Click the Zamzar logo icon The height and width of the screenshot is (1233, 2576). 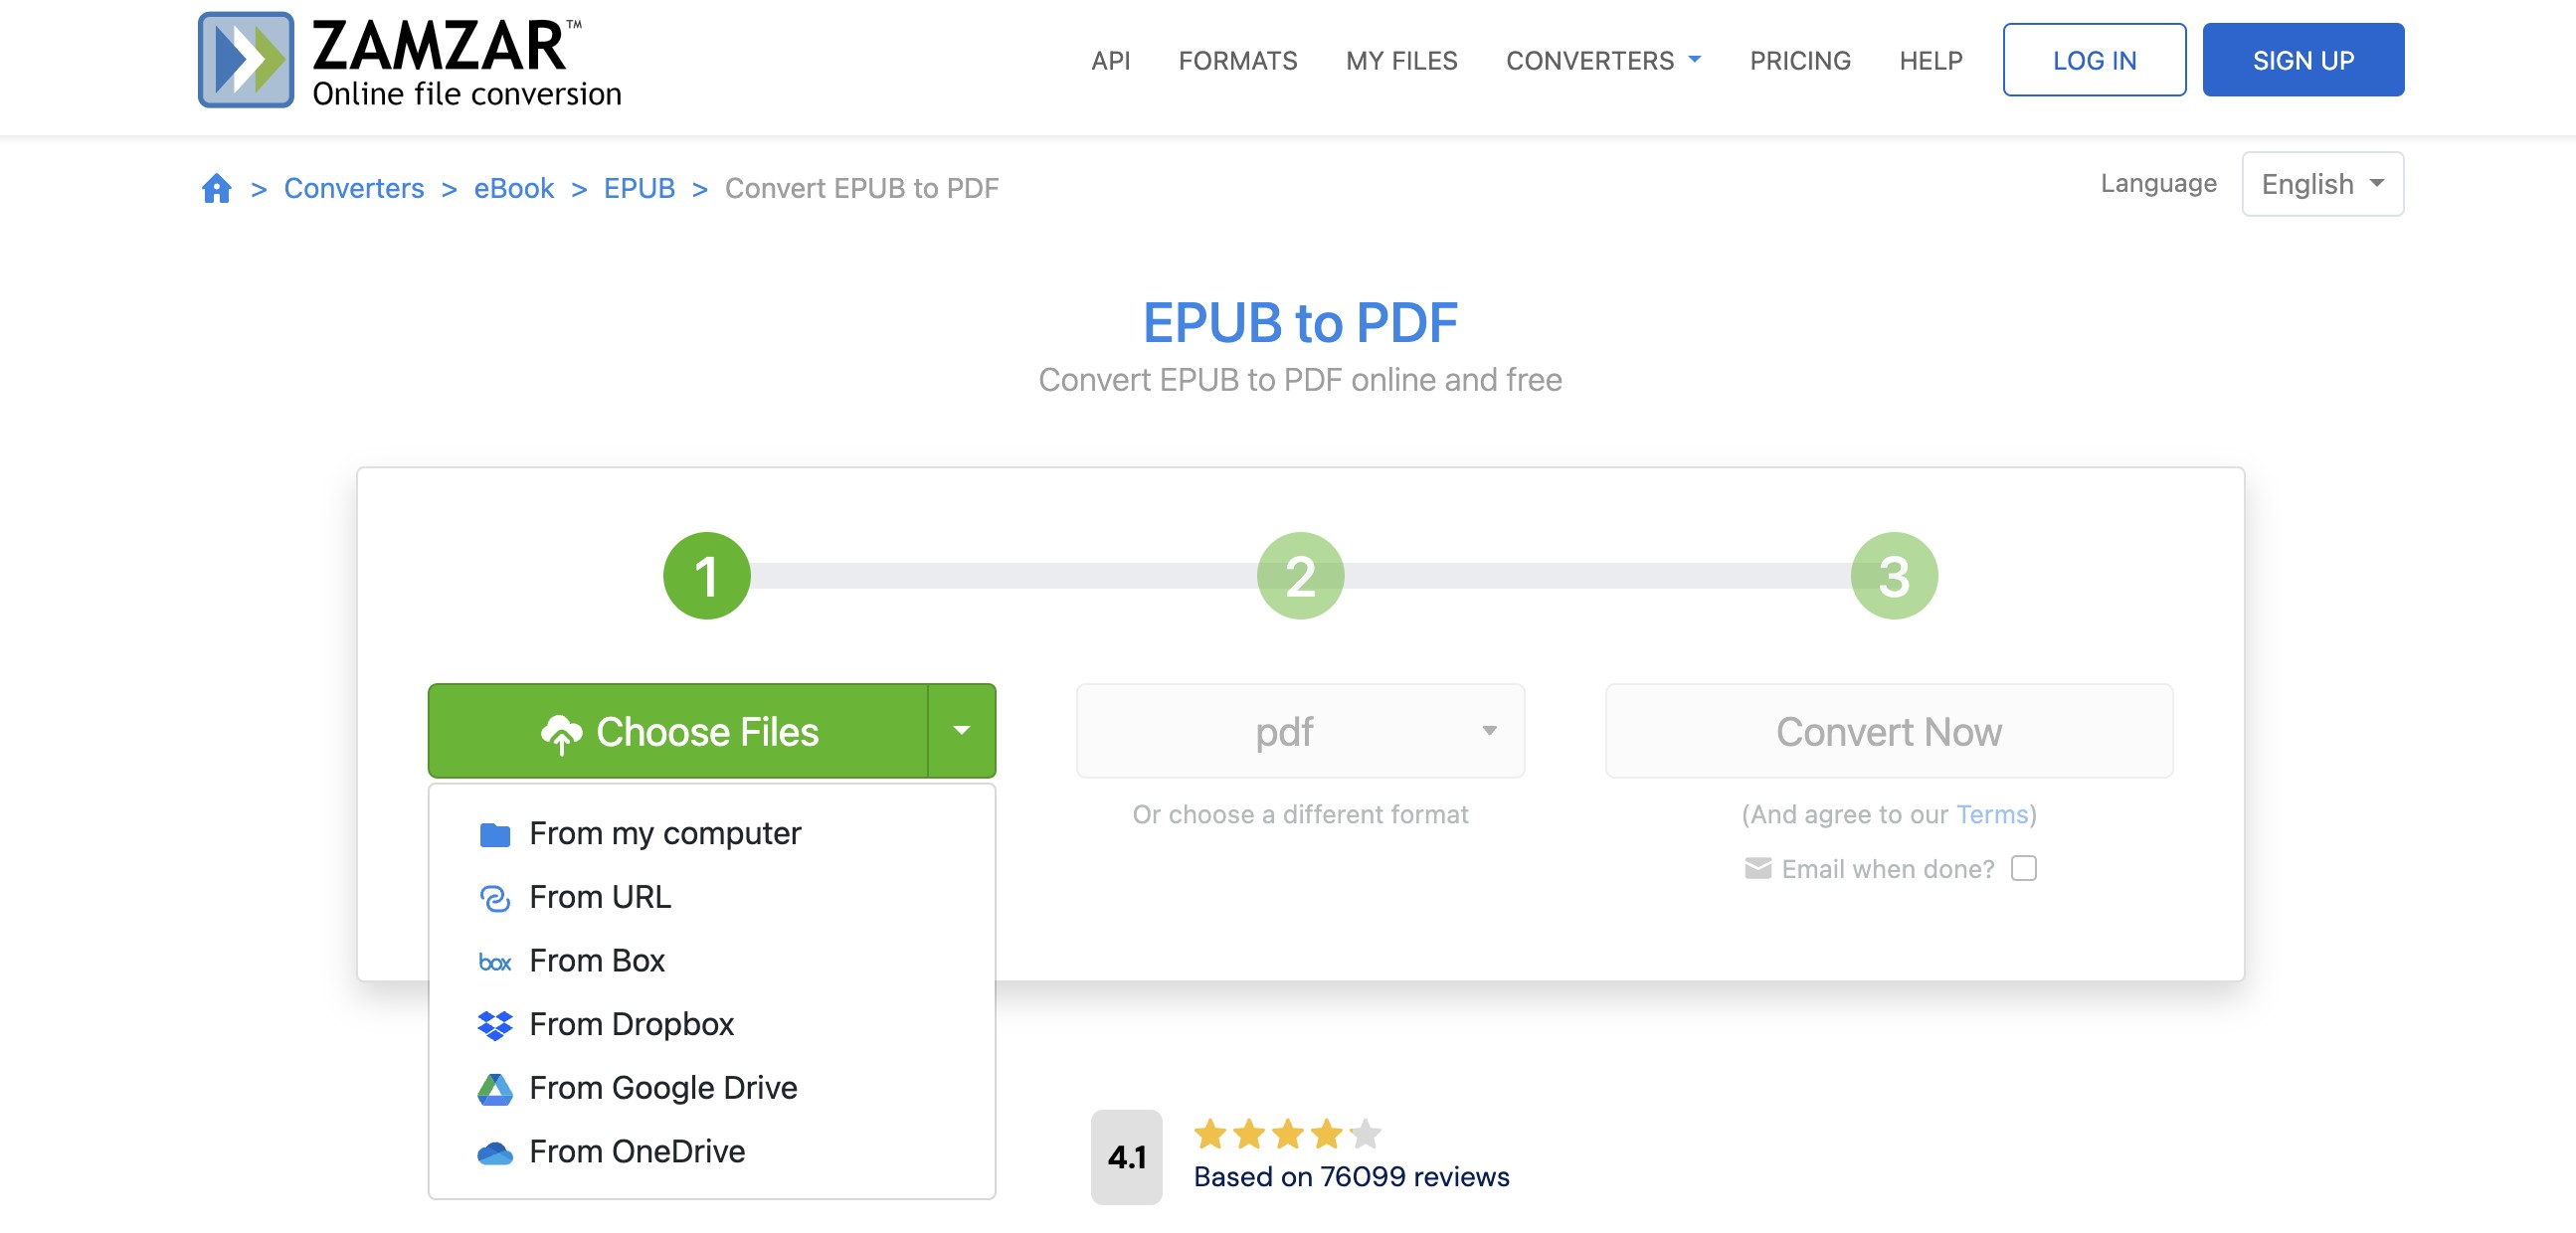(245, 59)
